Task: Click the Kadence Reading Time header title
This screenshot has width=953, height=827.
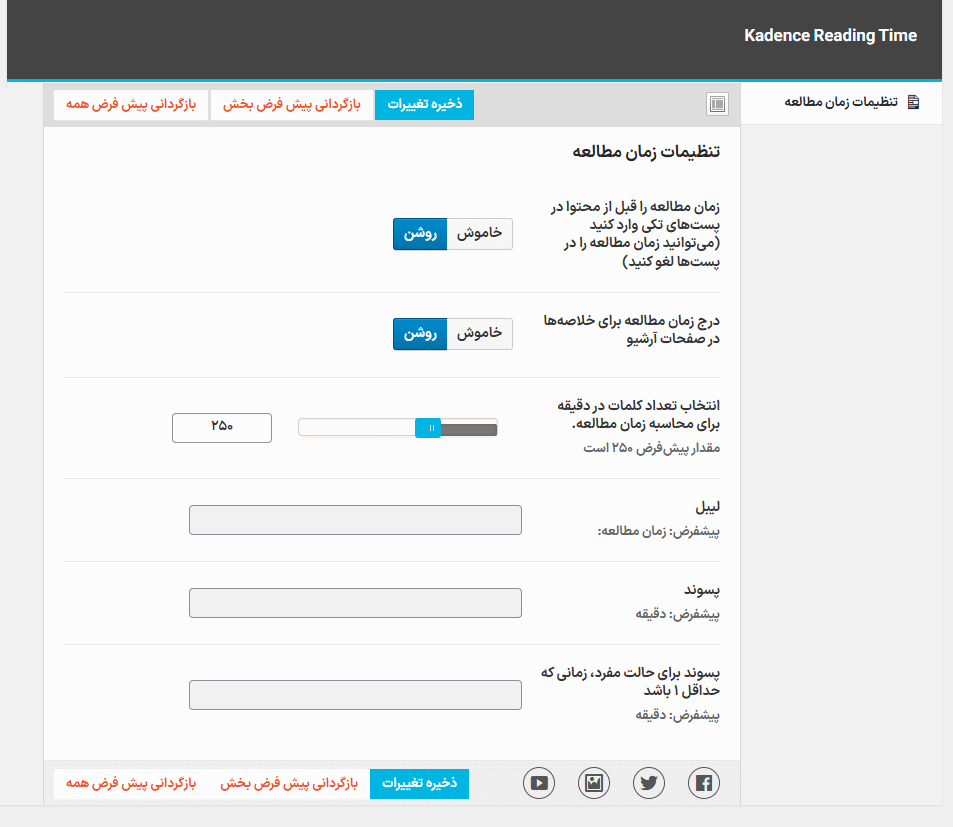Action: click(x=830, y=35)
